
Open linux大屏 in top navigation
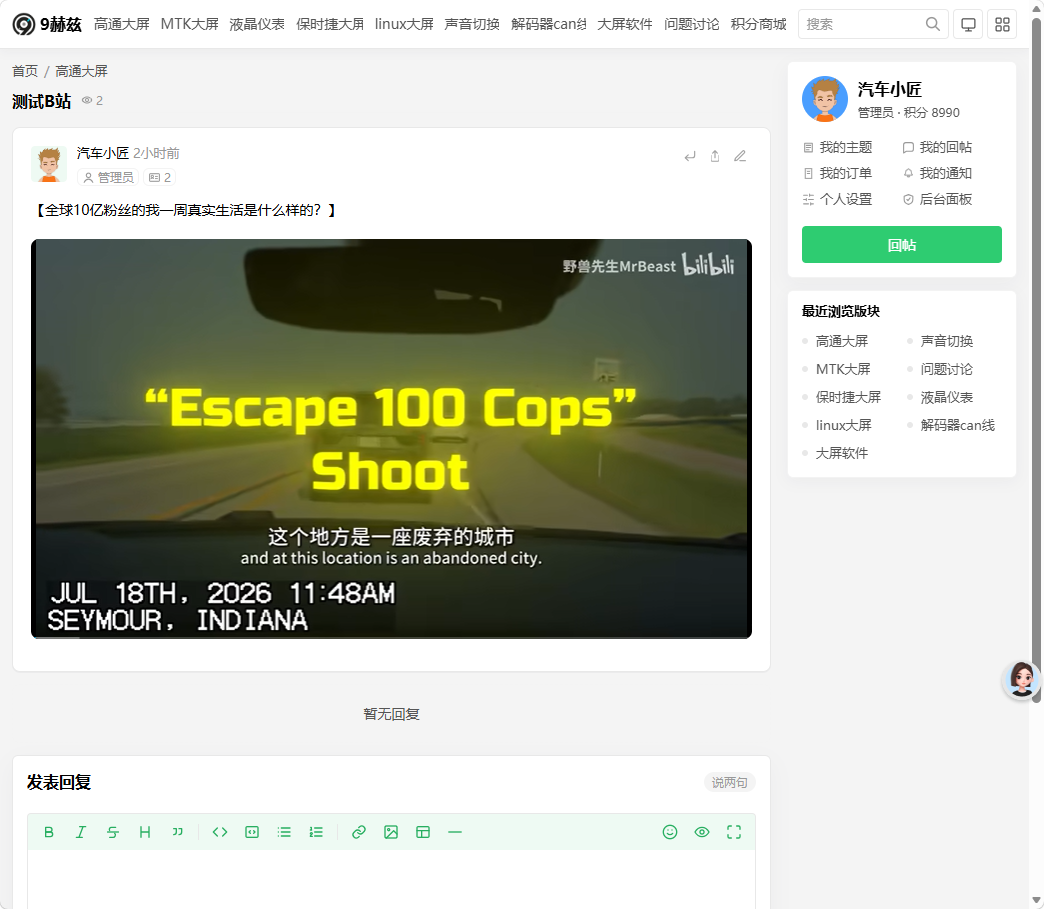point(403,25)
